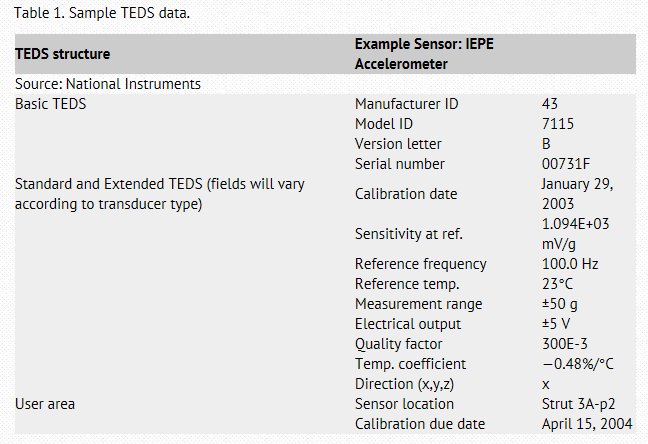Click the 'Reference frequency' field name
Viewport: 648px width, 444px height.
[421, 264]
